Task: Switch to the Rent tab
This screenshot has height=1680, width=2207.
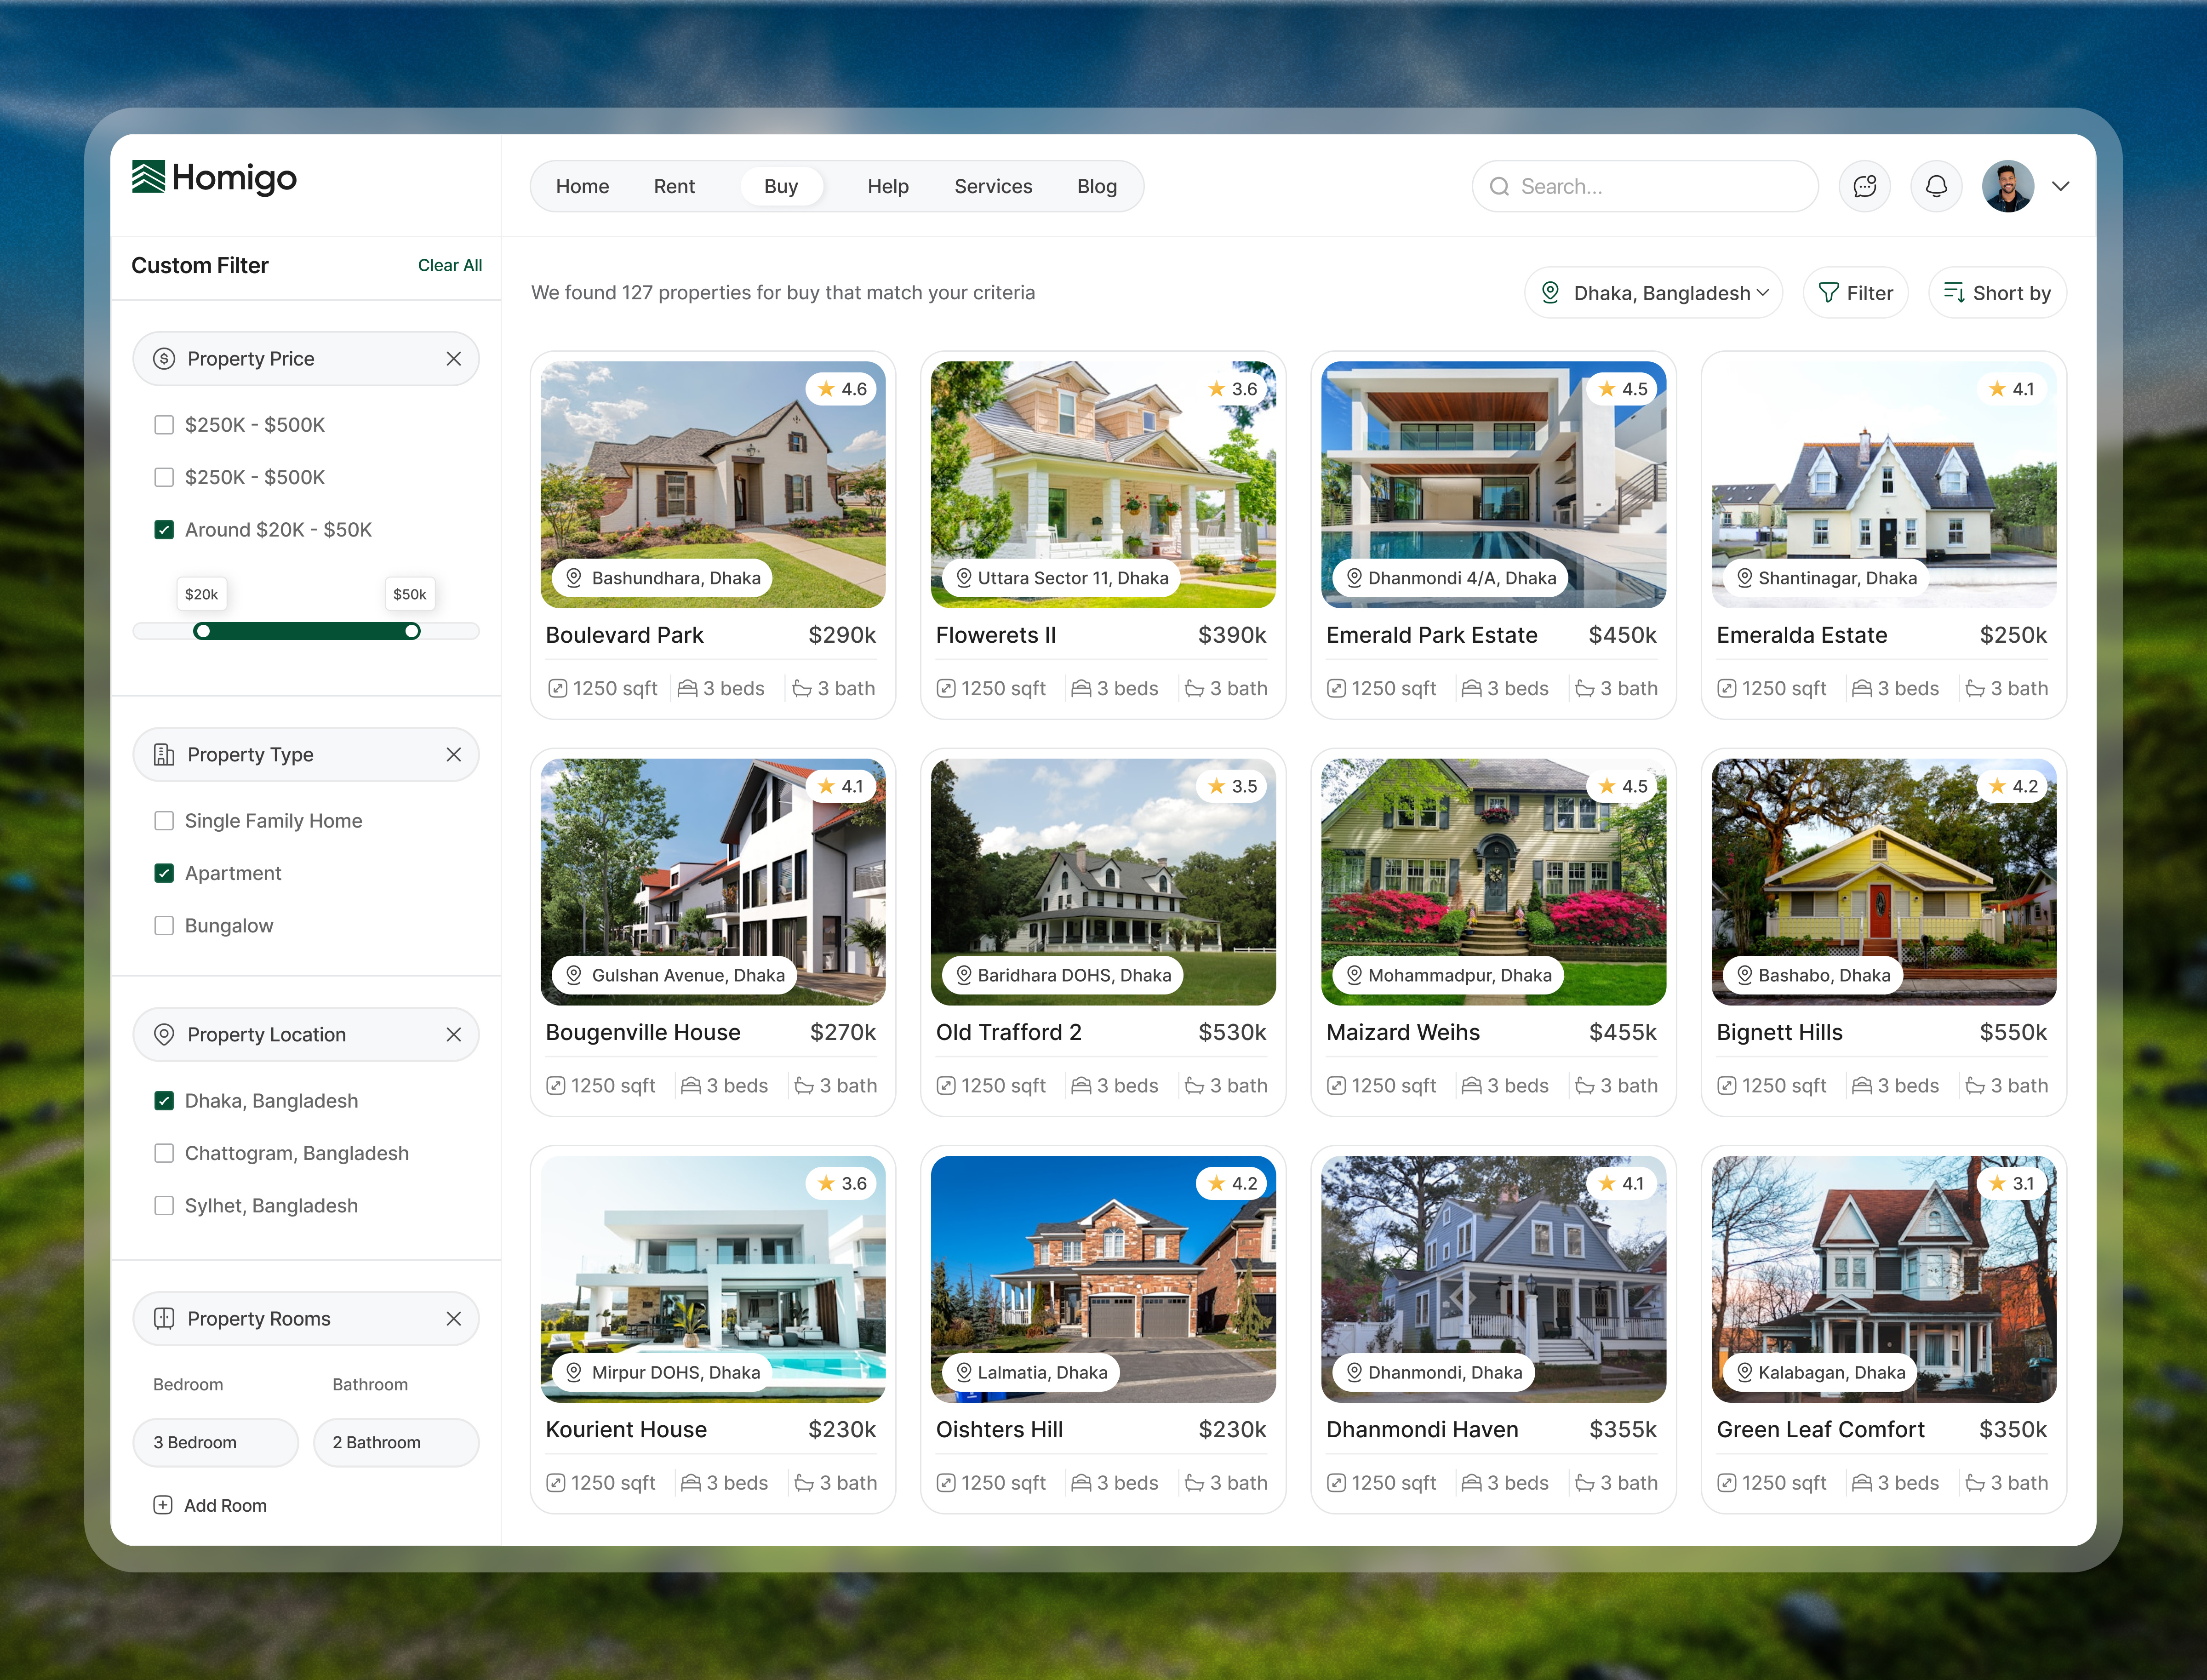Action: pos(674,186)
